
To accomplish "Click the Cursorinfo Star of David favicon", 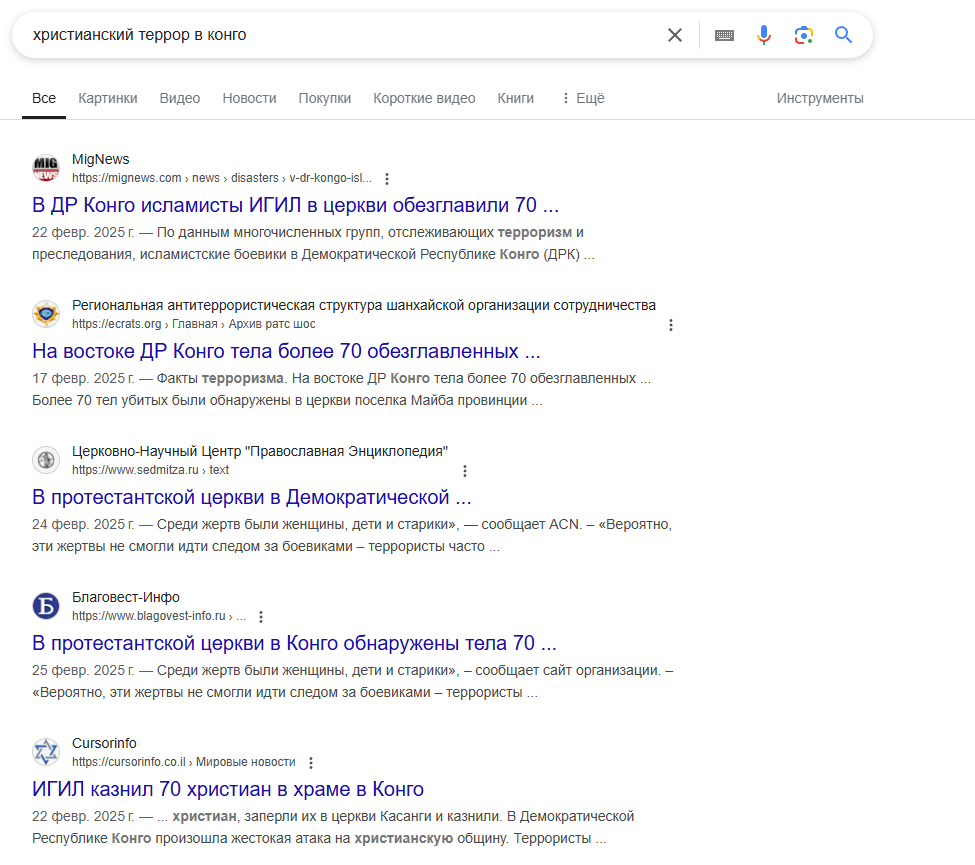I will [46, 752].
